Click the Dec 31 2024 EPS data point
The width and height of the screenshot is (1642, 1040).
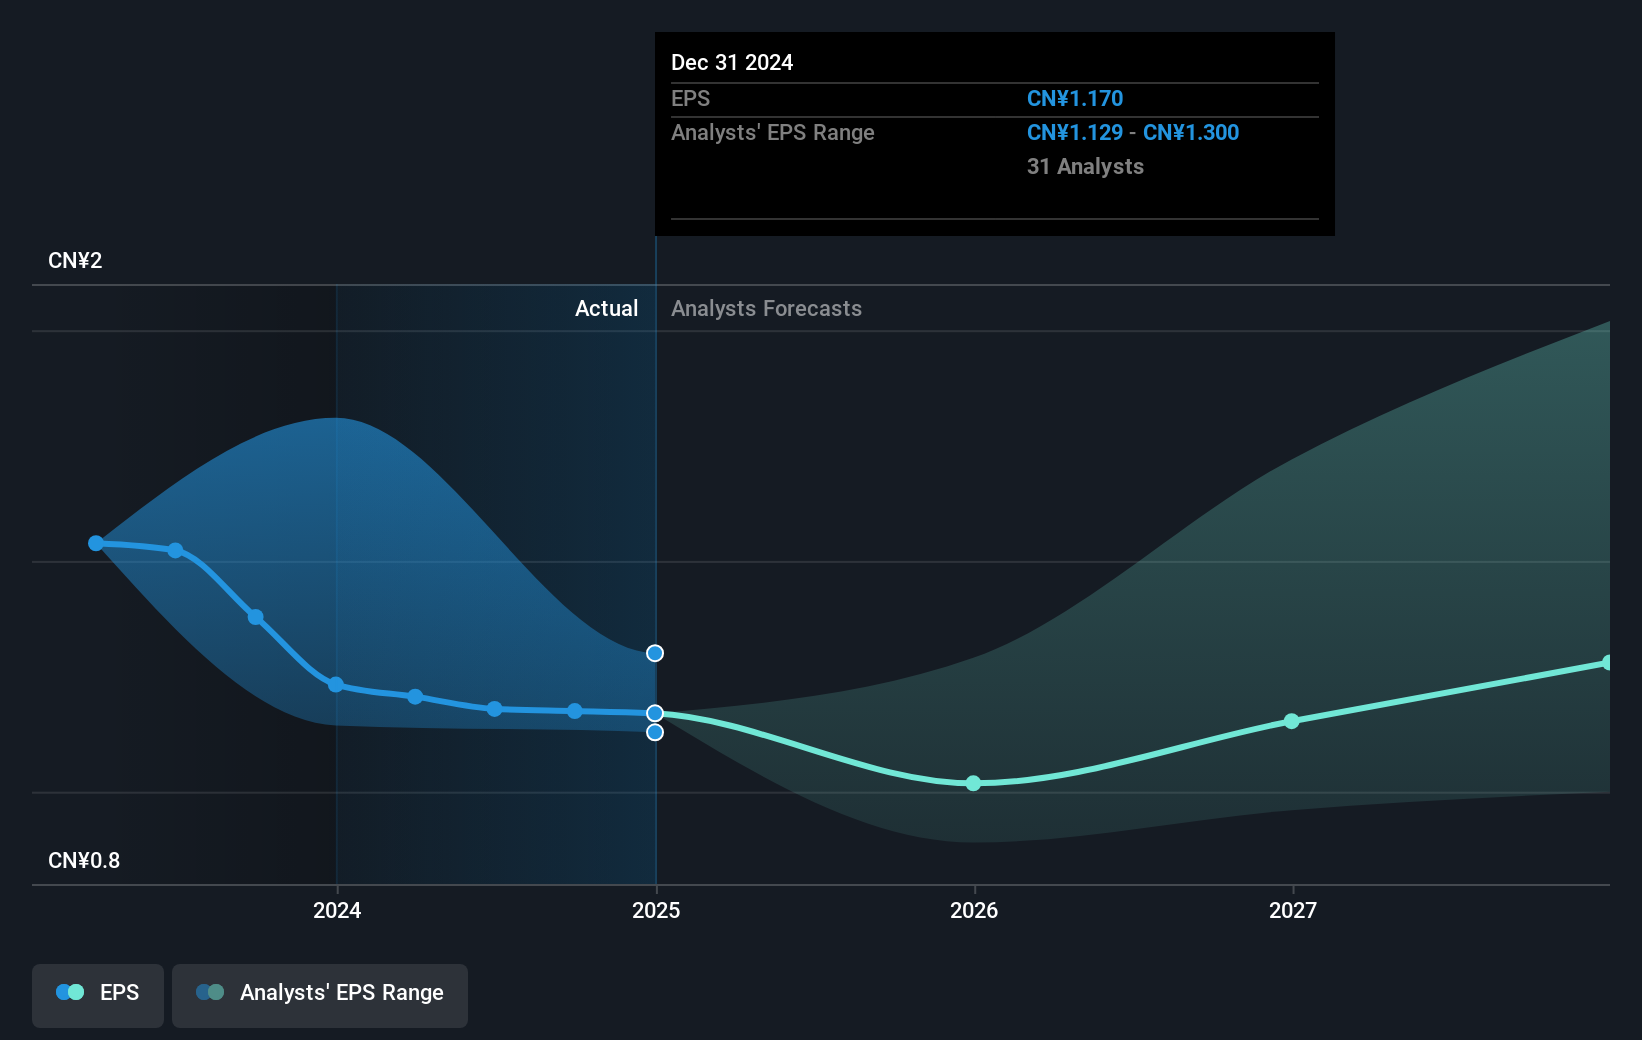pos(655,713)
